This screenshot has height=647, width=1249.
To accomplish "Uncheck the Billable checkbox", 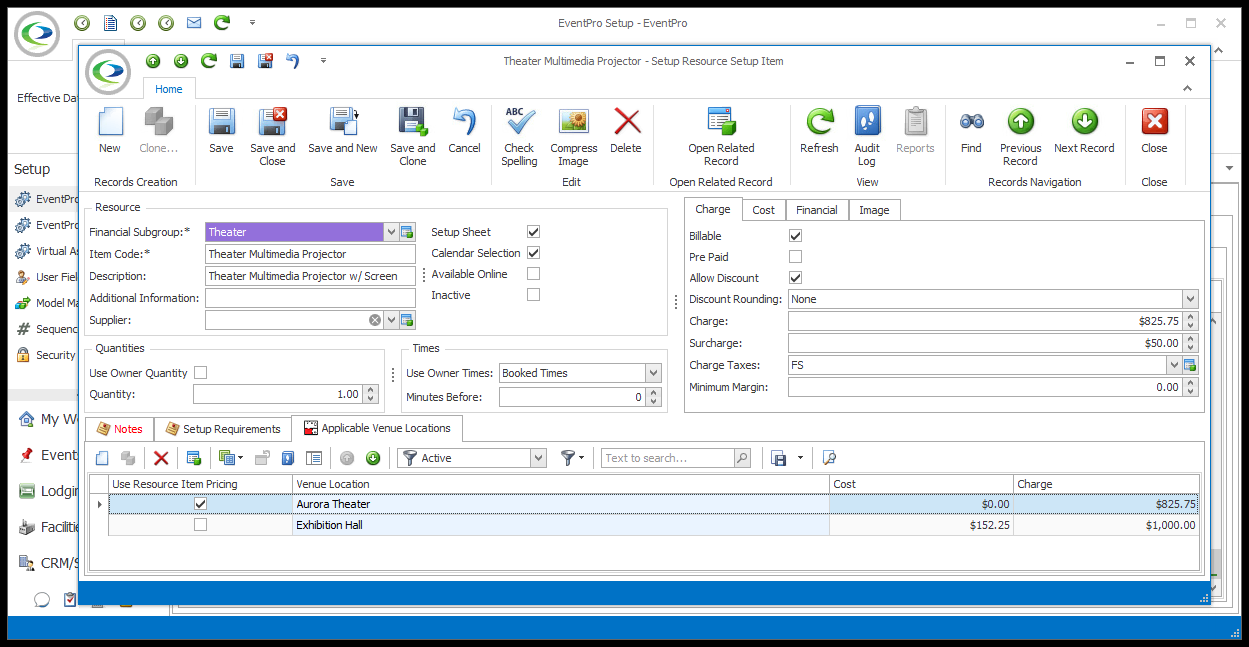I will click(x=796, y=236).
